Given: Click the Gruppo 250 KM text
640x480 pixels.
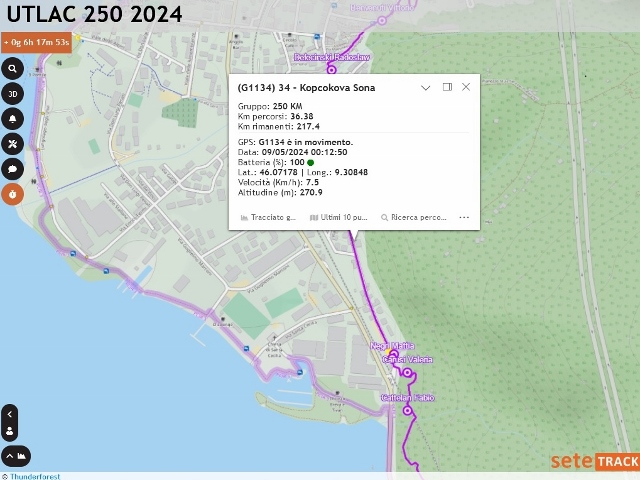Looking at the screenshot, I should 270,106.
